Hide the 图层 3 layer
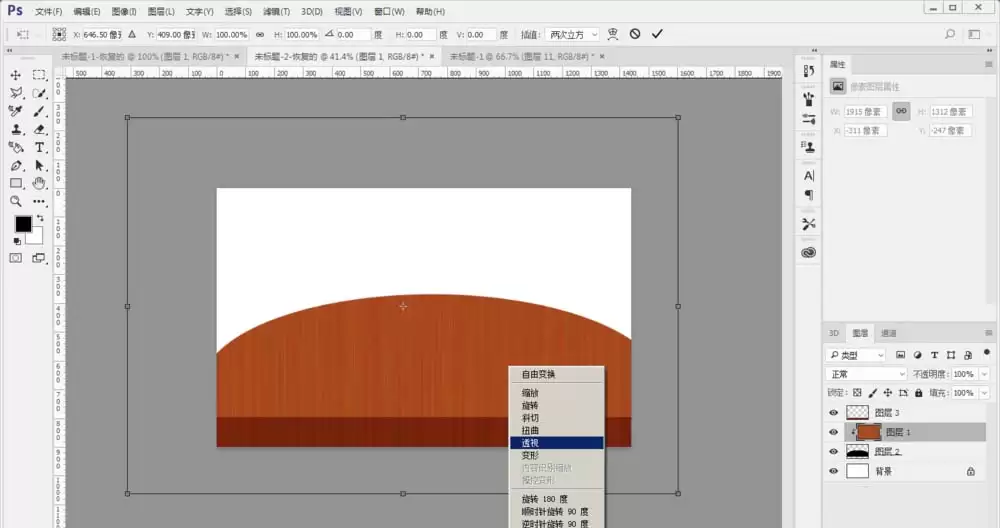The height and width of the screenshot is (528, 1000). pyautogui.click(x=833, y=413)
